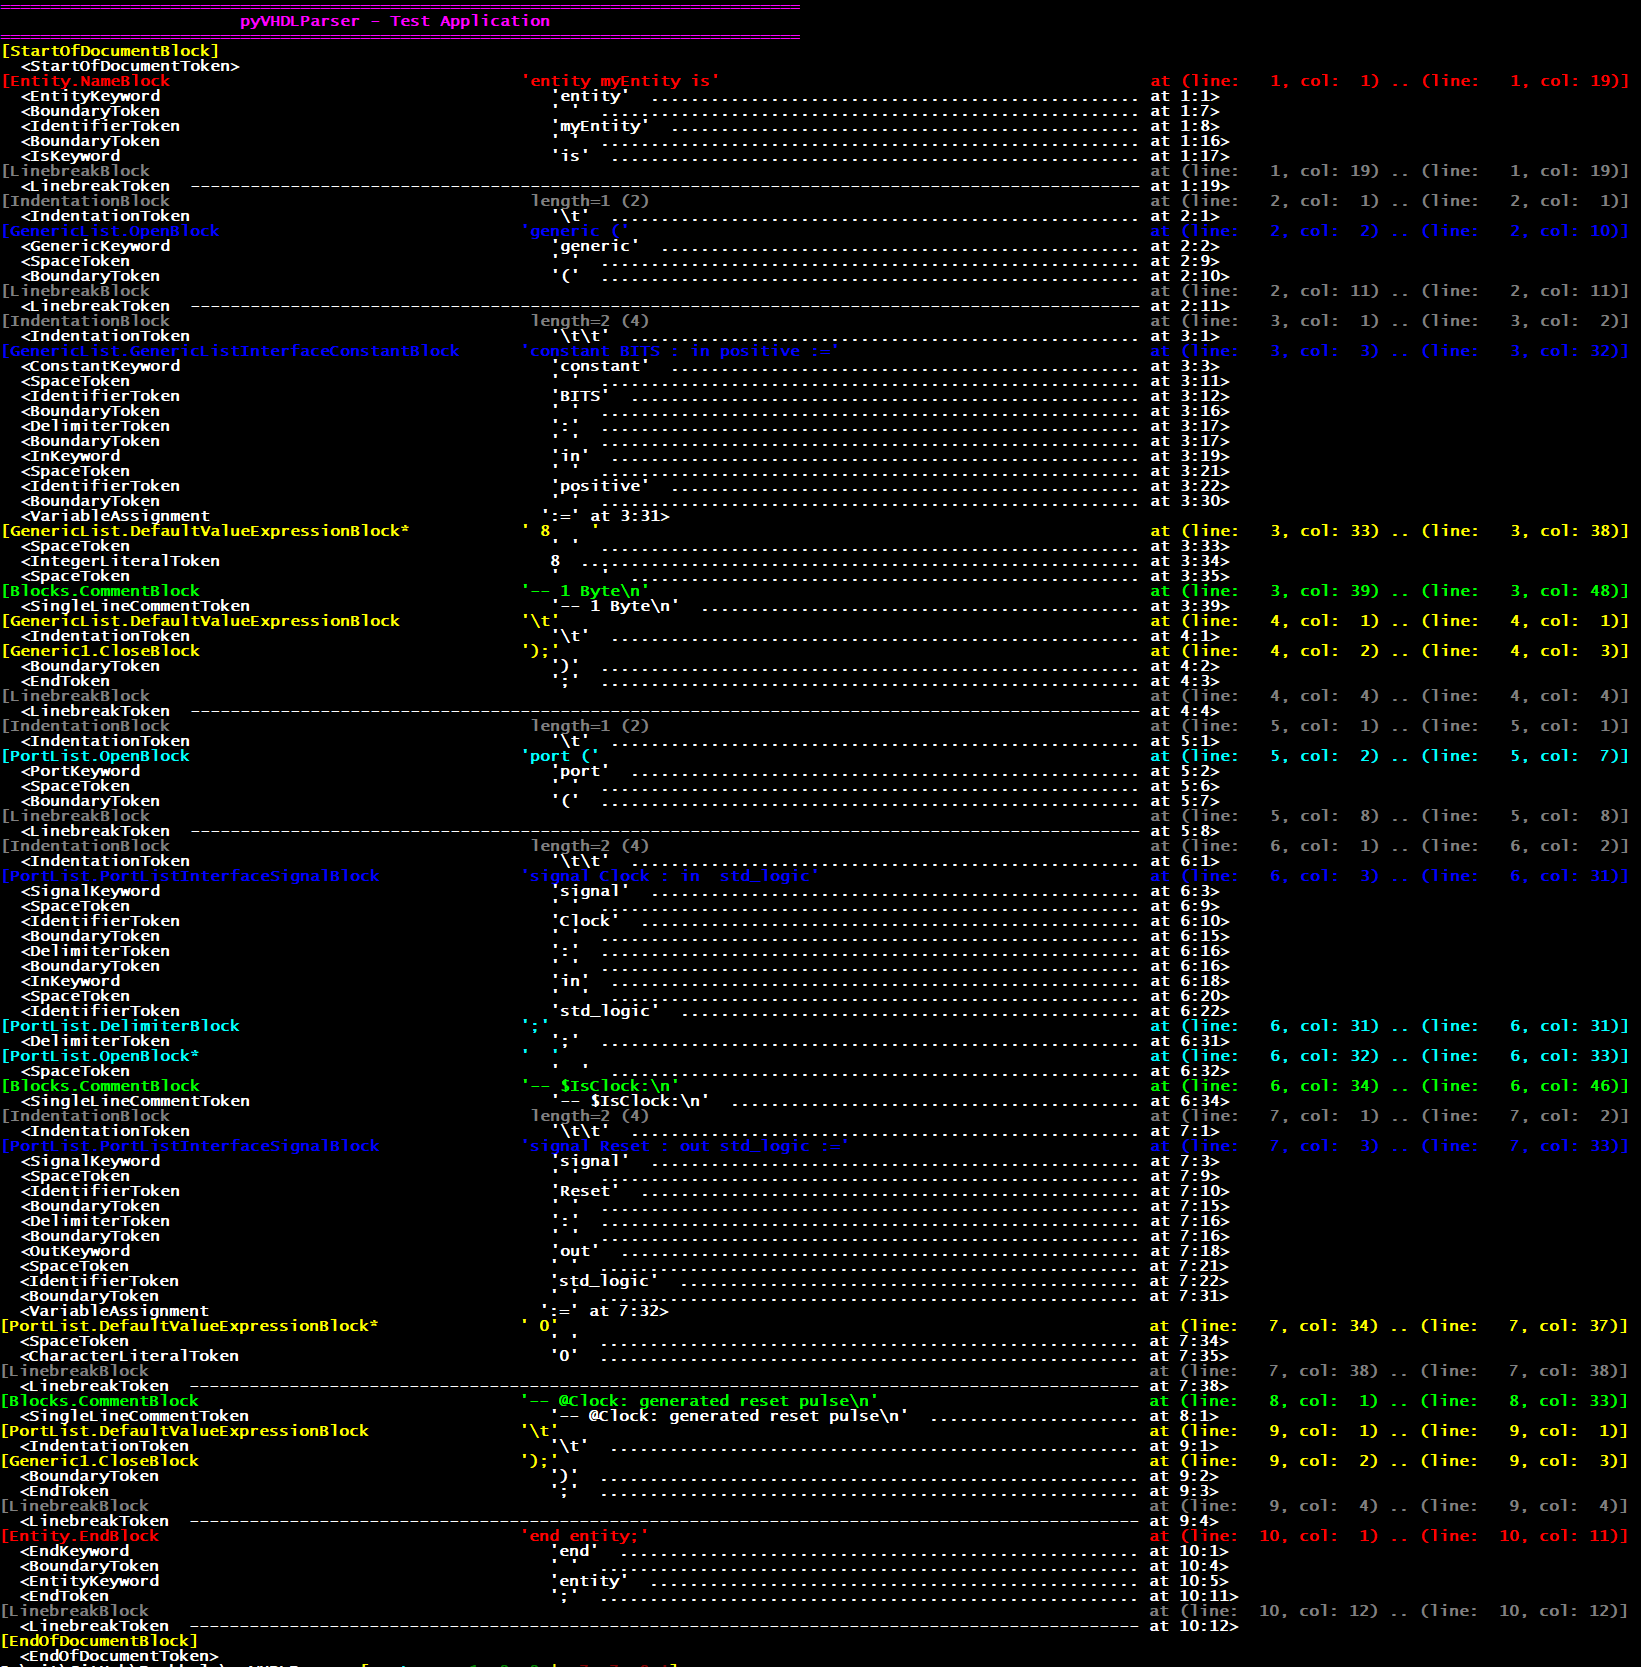Click the red 'entity myEntity is' string
This screenshot has width=1641, height=1667.
coord(620,81)
